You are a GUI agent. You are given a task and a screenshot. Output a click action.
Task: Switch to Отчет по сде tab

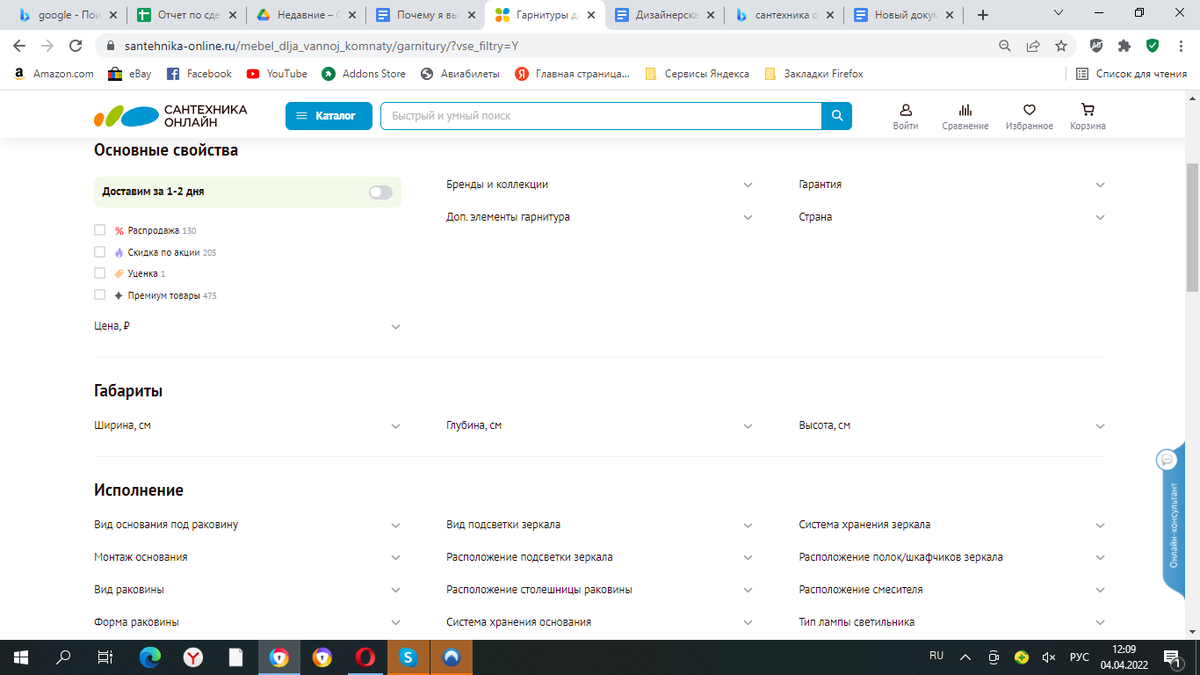click(x=185, y=15)
